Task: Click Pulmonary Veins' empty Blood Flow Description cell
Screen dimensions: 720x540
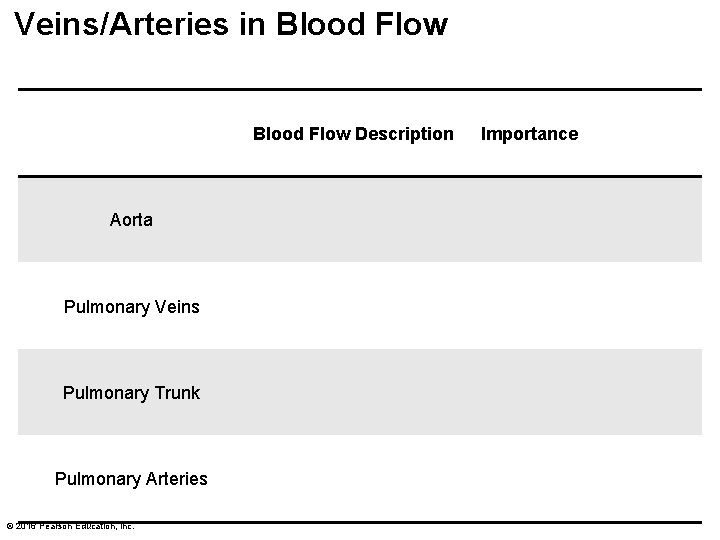Action: point(353,306)
